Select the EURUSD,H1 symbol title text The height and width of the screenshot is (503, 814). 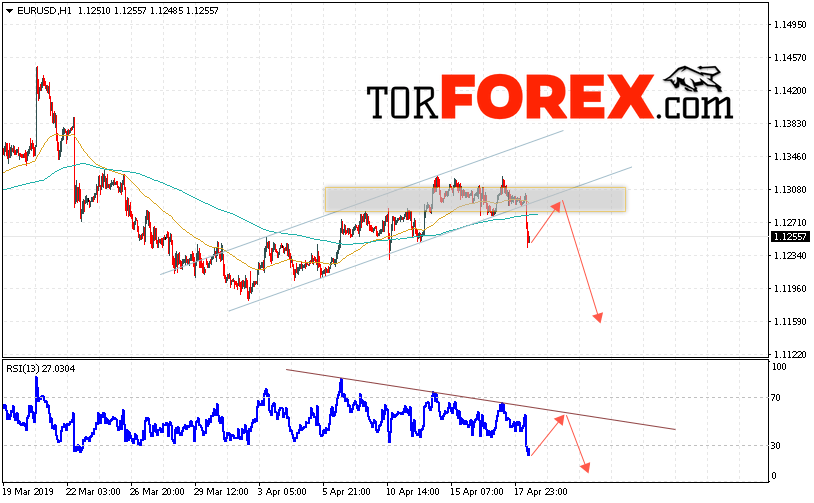tap(45, 11)
